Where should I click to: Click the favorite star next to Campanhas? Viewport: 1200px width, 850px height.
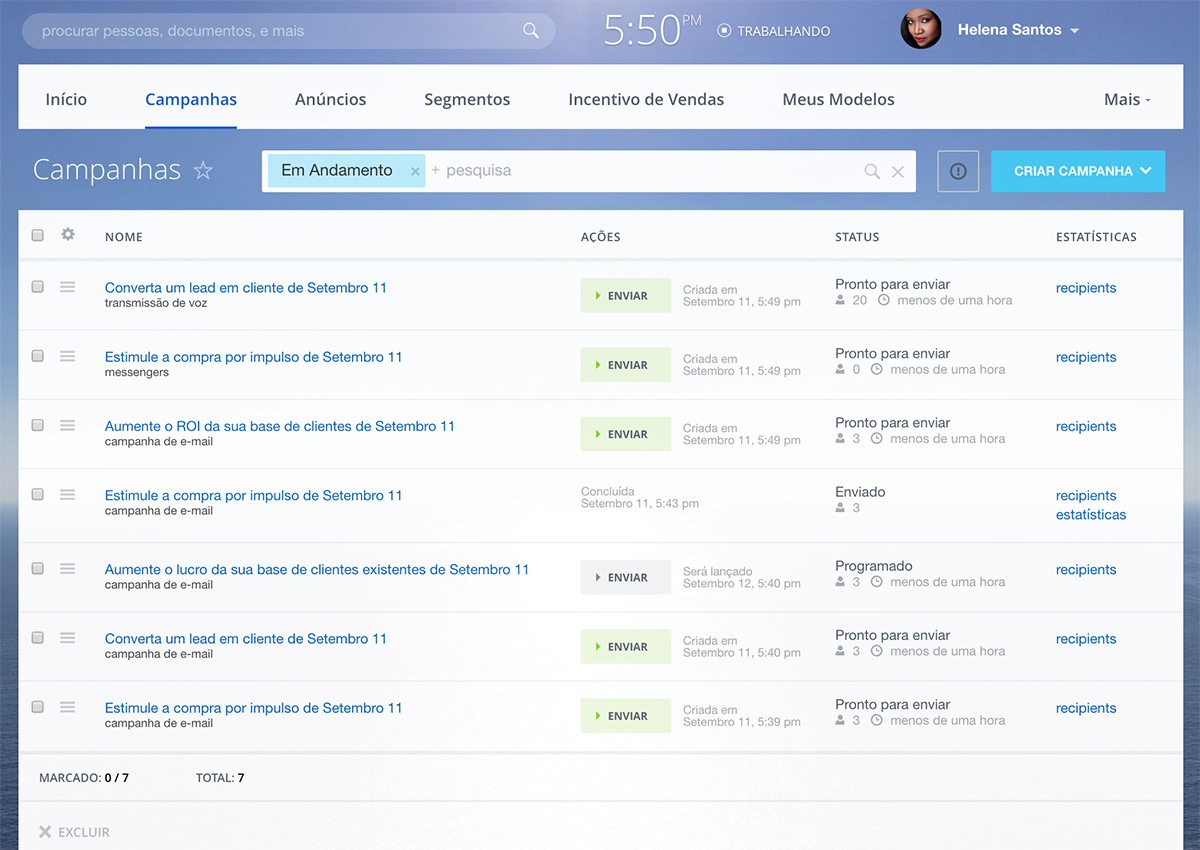(x=203, y=171)
